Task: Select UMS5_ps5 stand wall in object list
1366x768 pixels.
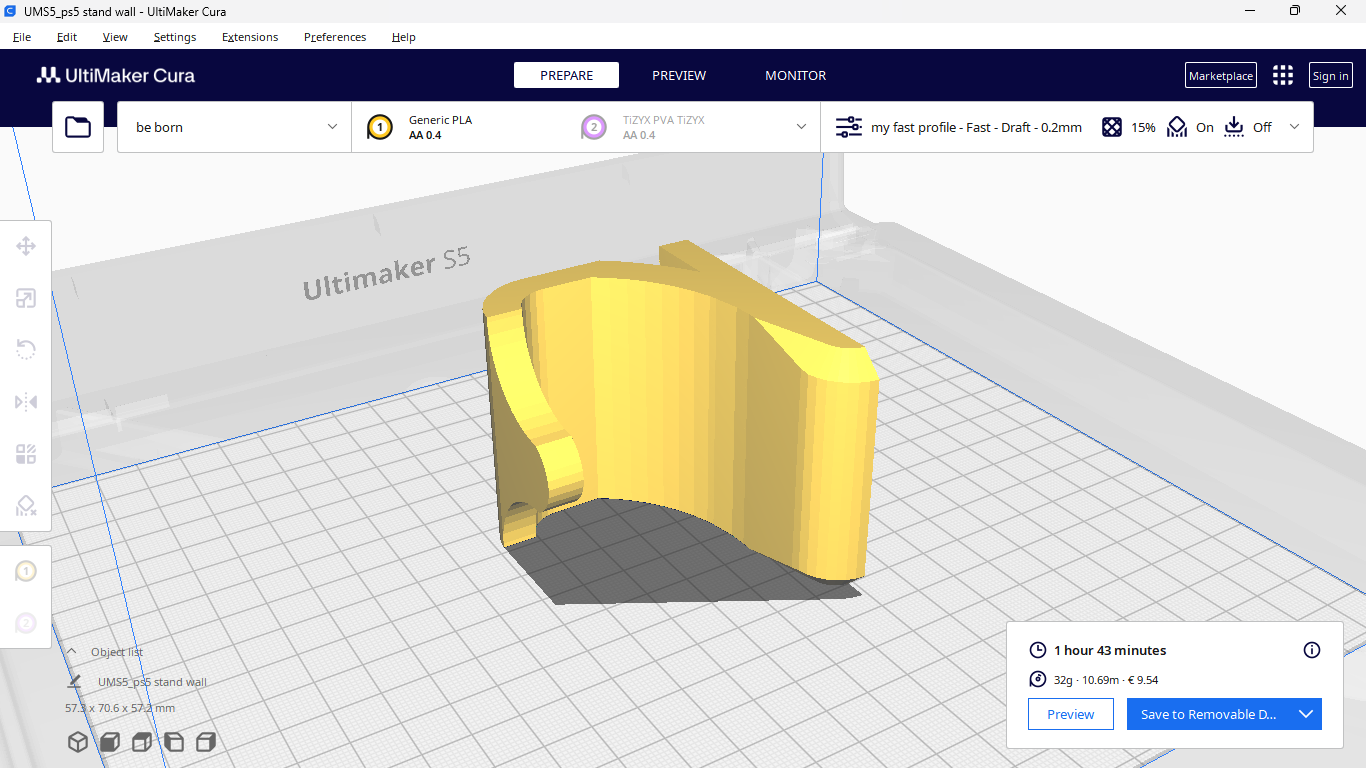Action: tap(152, 682)
